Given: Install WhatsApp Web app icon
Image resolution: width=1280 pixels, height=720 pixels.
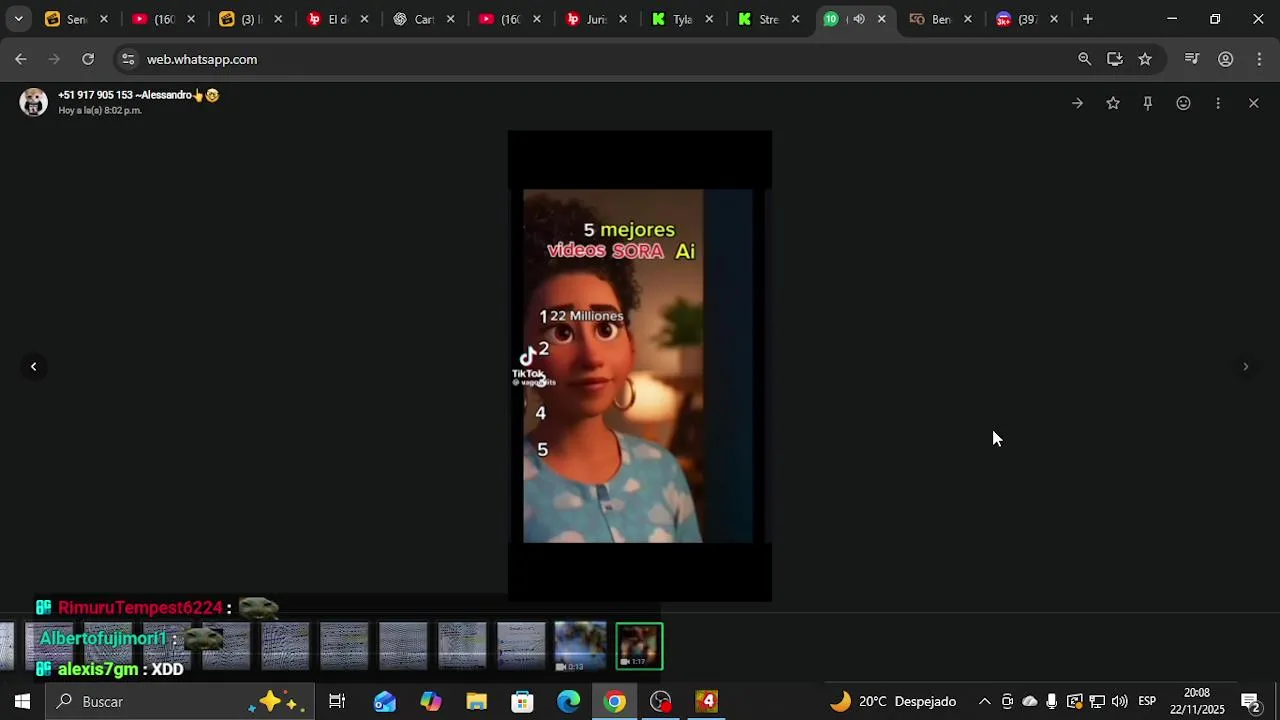Looking at the screenshot, I should point(1114,59).
